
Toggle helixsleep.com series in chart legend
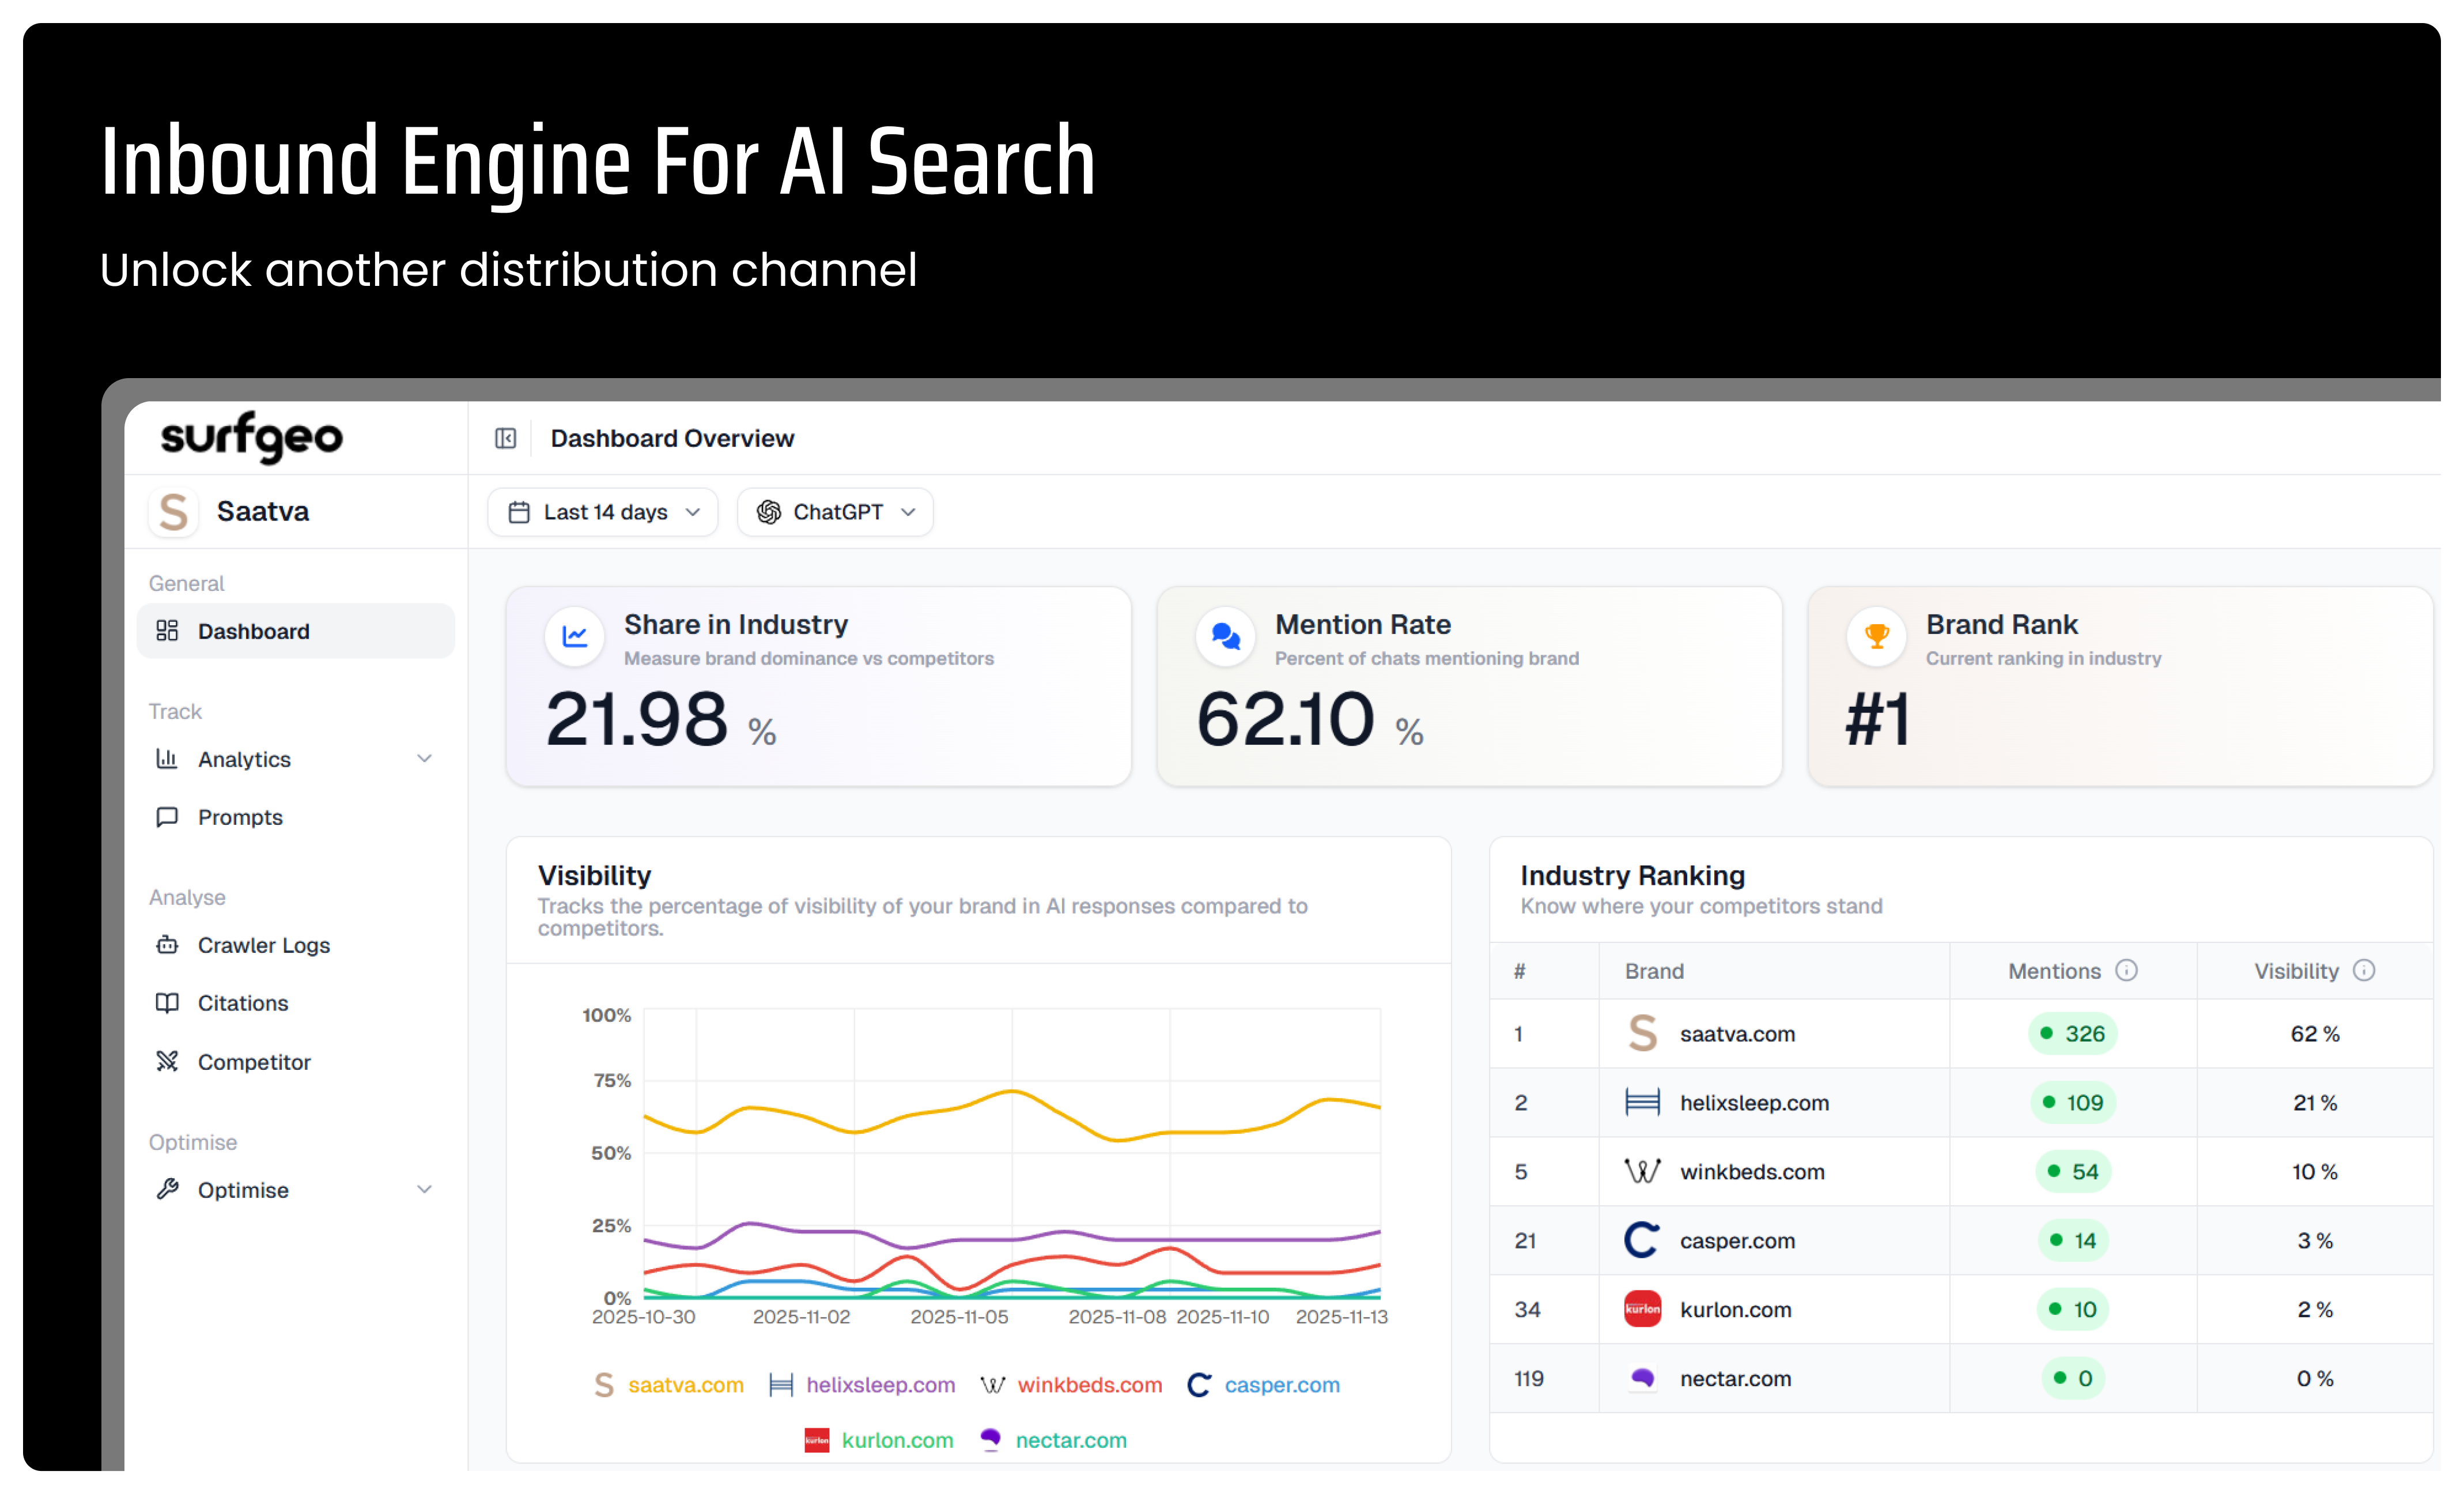pyautogui.click(x=880, y=1385)
